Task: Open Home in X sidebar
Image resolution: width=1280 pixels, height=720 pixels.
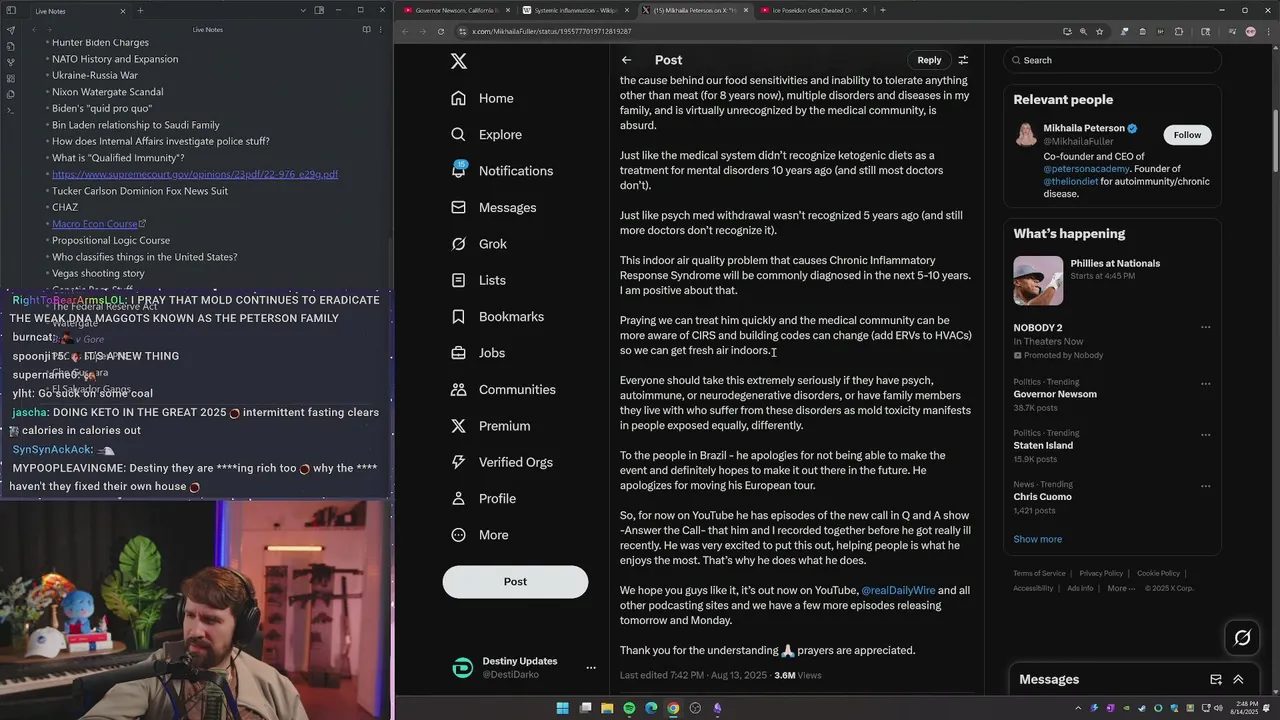Action: pos(482,98)
